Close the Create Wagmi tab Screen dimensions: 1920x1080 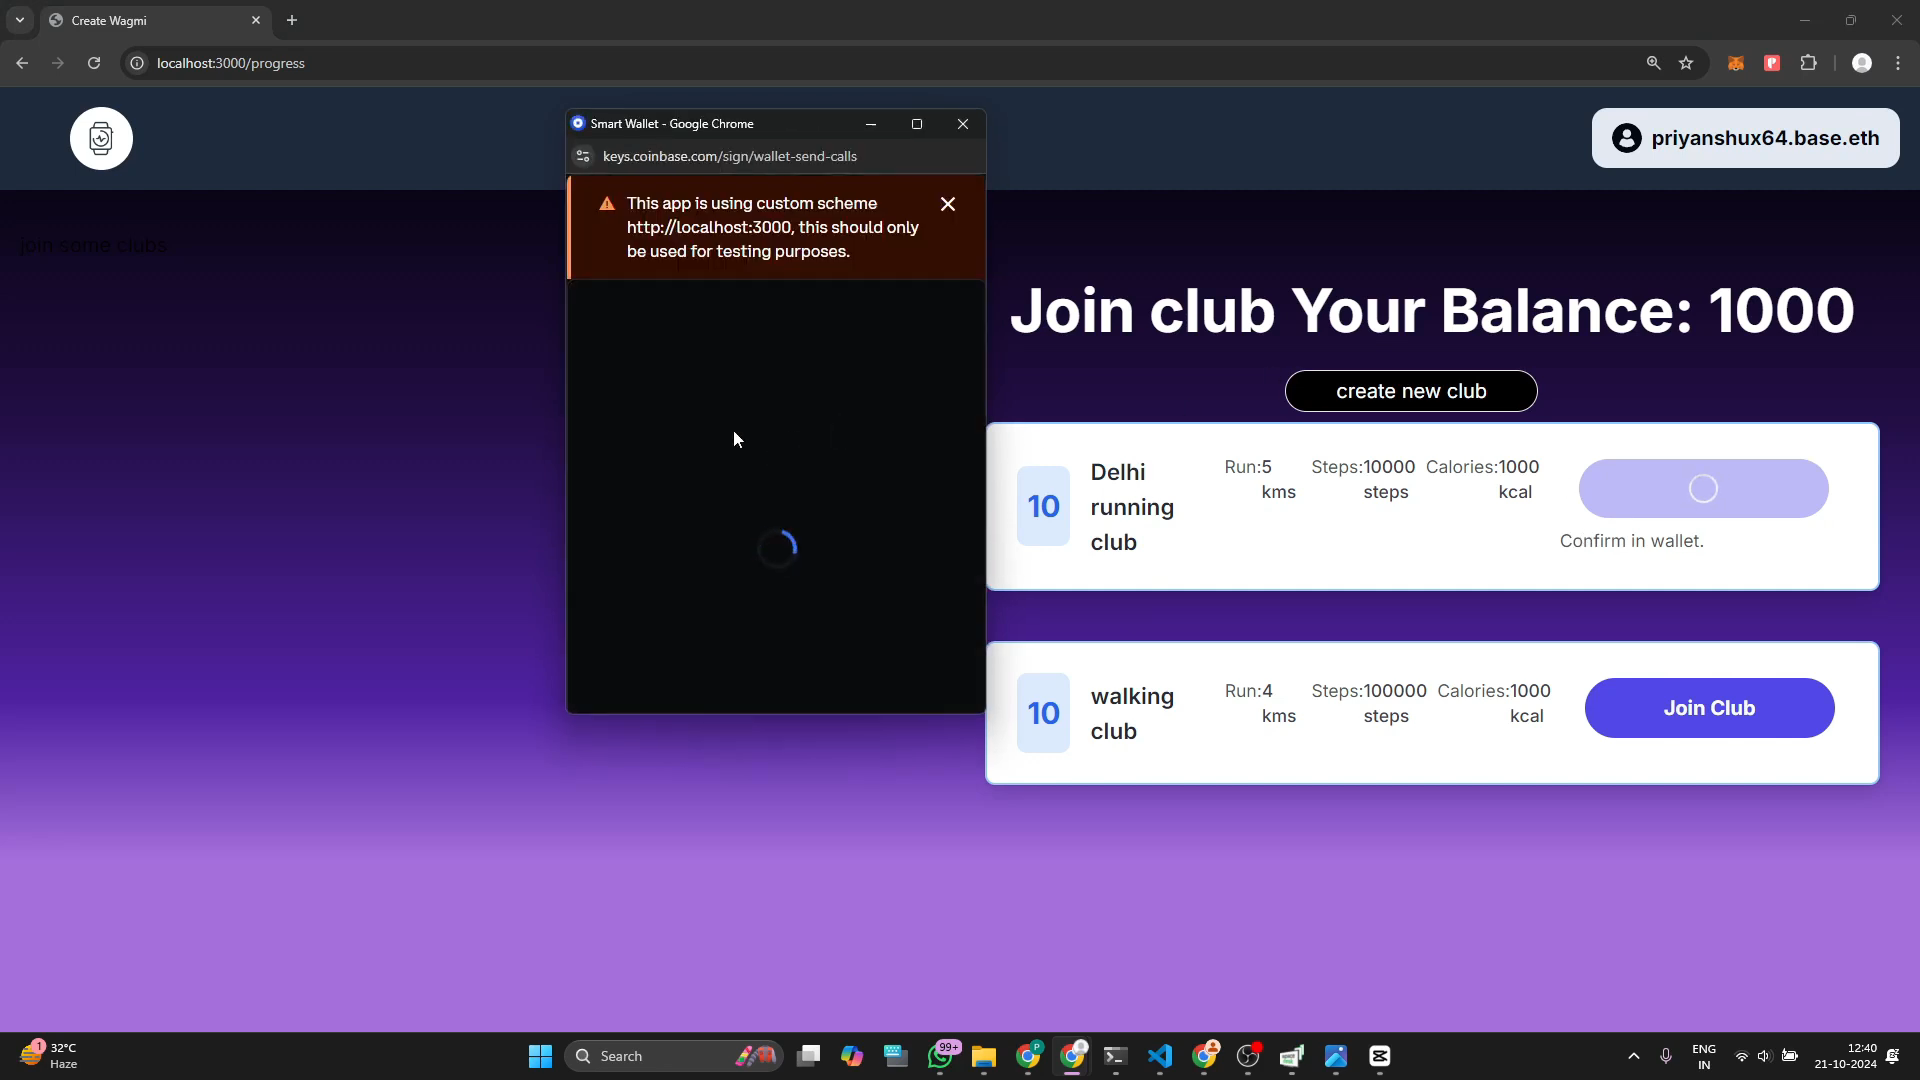coord(256,20)
